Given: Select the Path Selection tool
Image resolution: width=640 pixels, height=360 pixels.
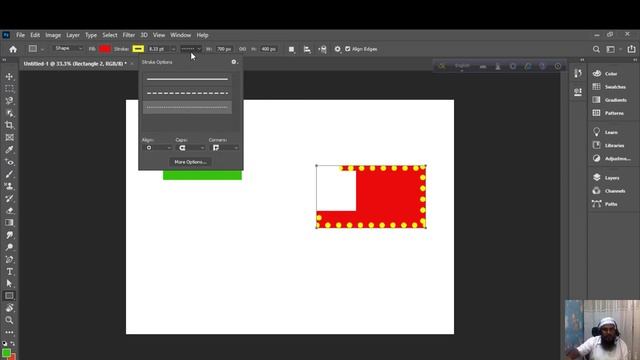Looking at the screenshot, I should [x=9, y=284].
